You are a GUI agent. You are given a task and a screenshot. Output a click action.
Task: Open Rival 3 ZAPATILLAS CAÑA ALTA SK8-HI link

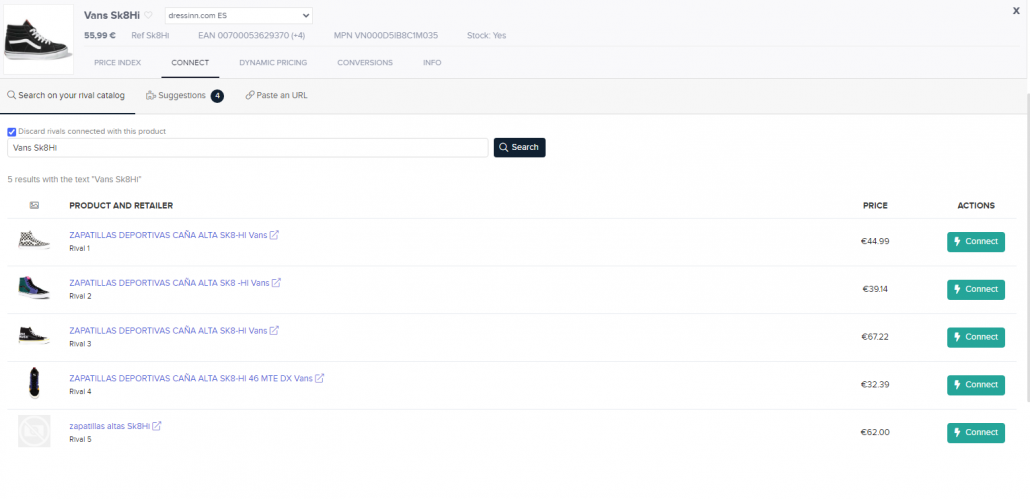pos(168,331)
